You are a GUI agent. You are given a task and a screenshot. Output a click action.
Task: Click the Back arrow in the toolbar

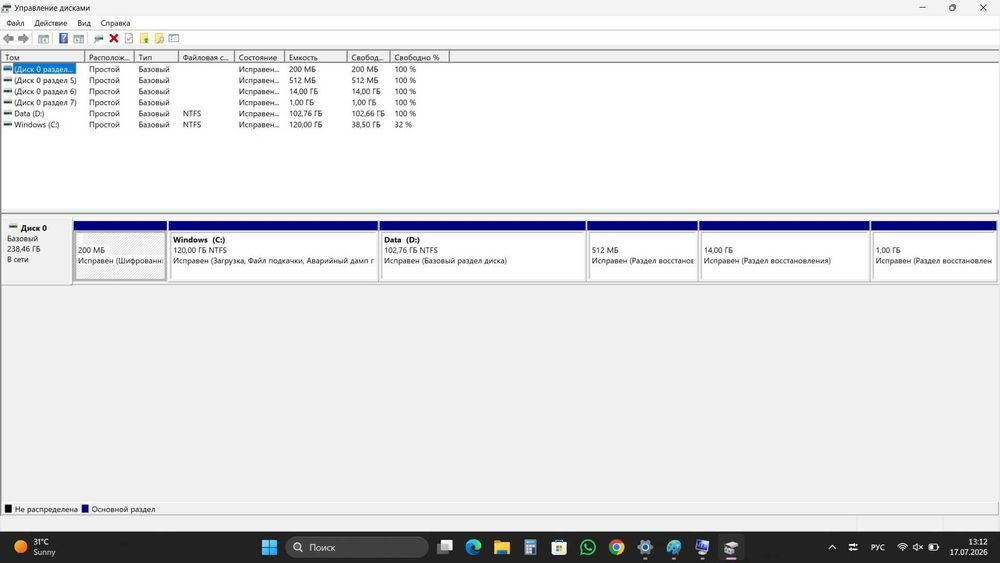point(8,39)
